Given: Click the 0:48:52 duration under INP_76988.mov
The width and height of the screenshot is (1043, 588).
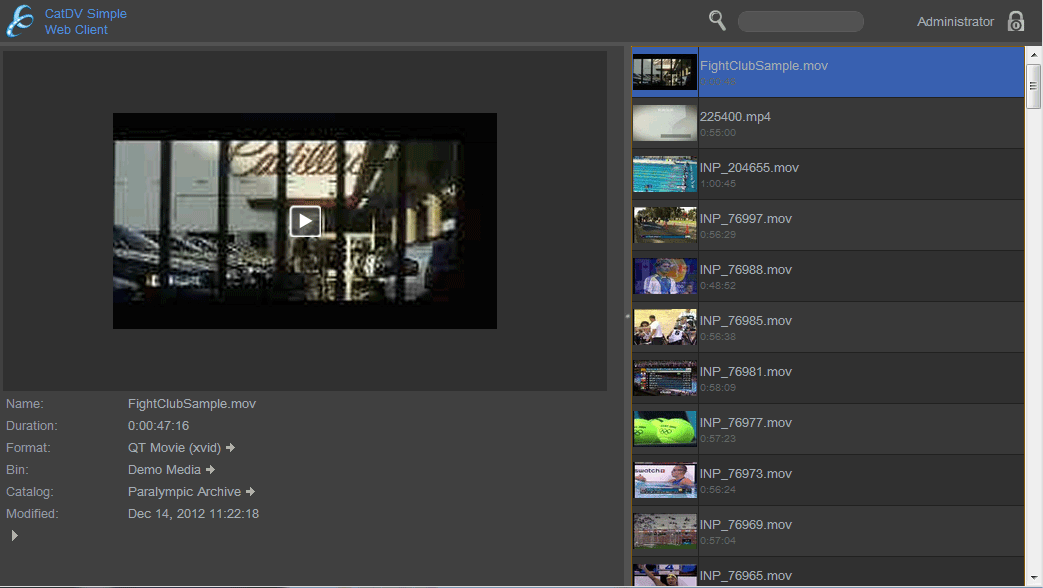Looking at the screenshot, I should click(x=718, y=285).
